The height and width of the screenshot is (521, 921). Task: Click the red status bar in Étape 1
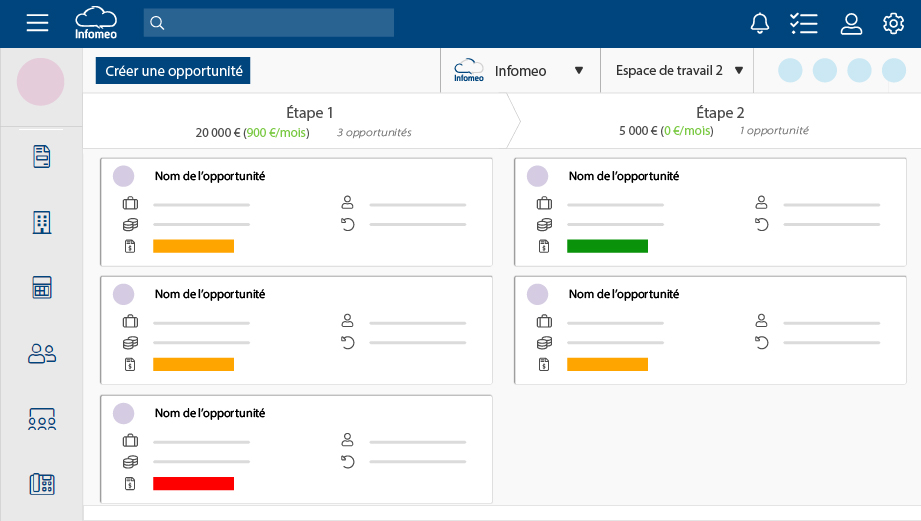tap(193, 484)
